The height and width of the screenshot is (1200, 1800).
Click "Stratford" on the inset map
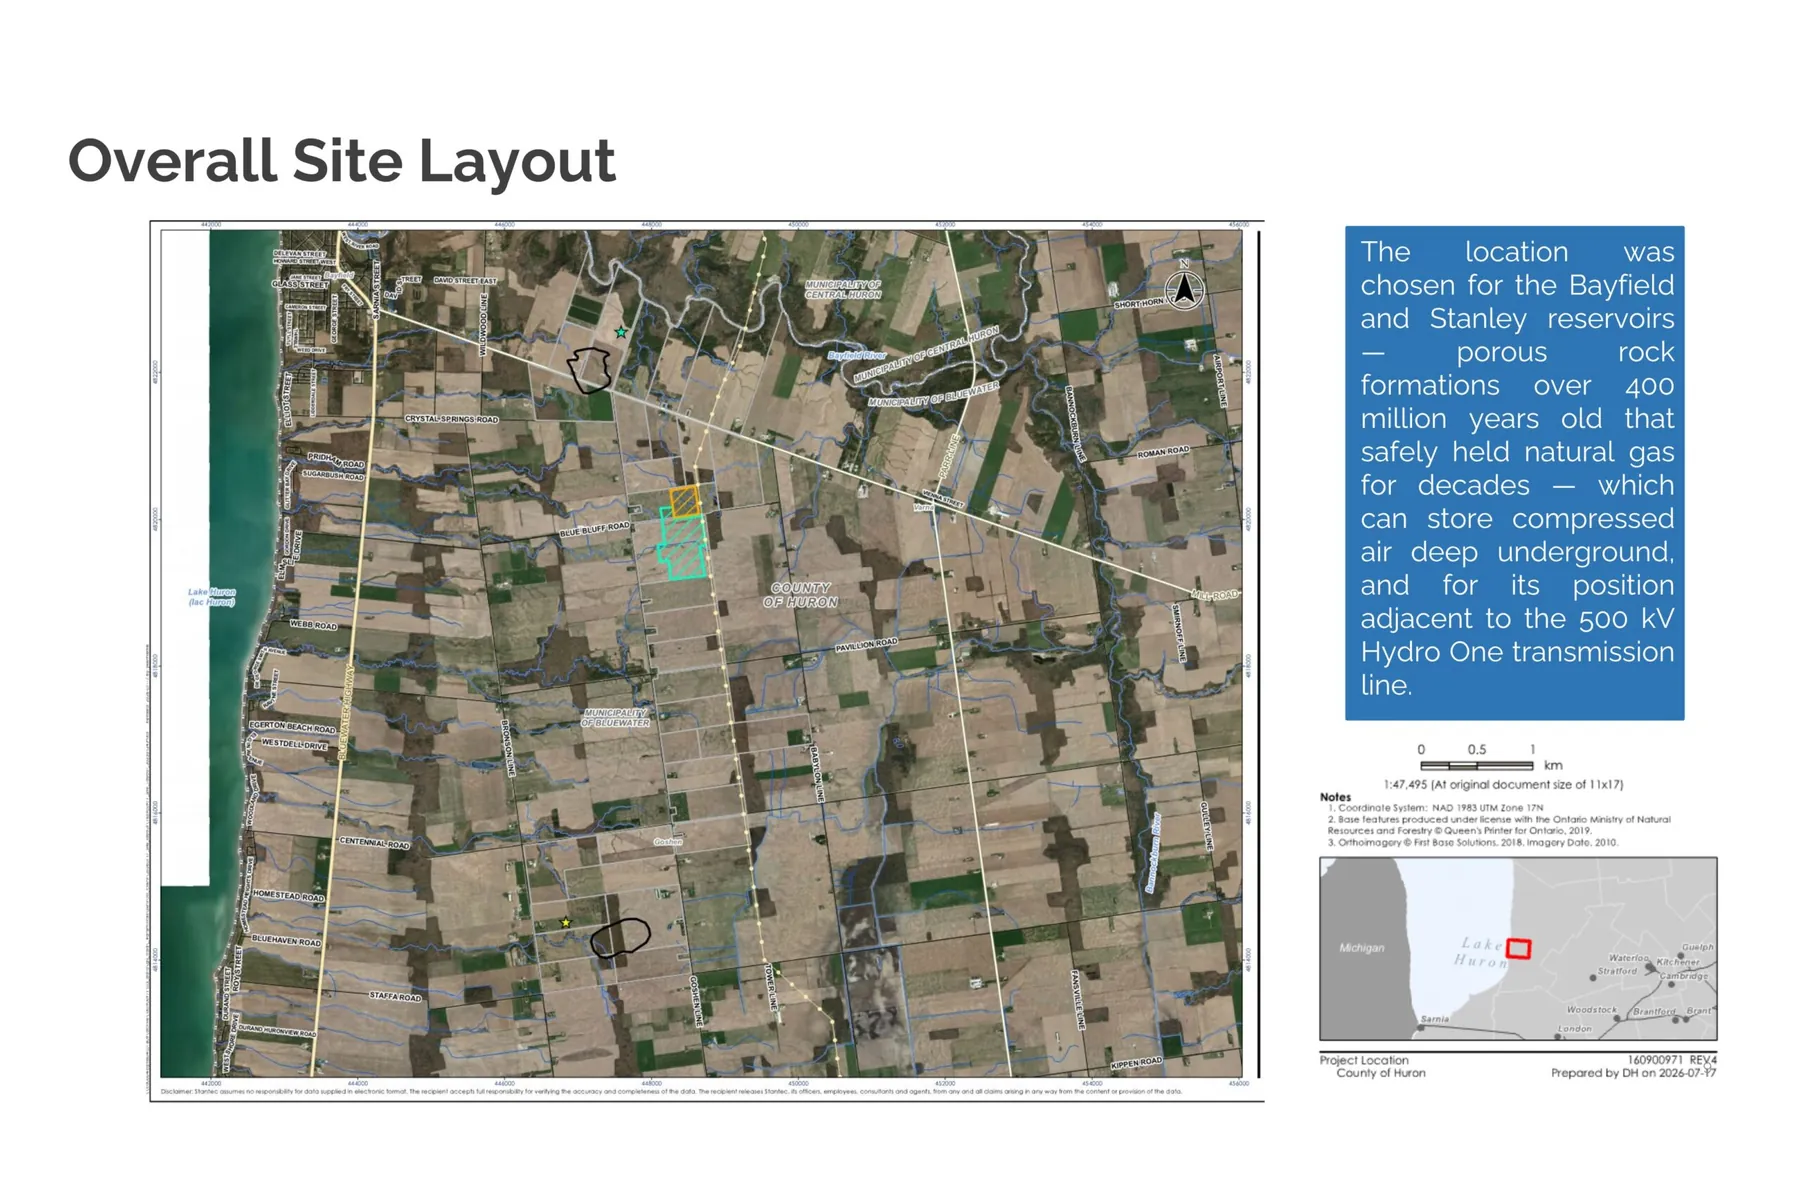pyautogui.click(x=1617, y=971)
